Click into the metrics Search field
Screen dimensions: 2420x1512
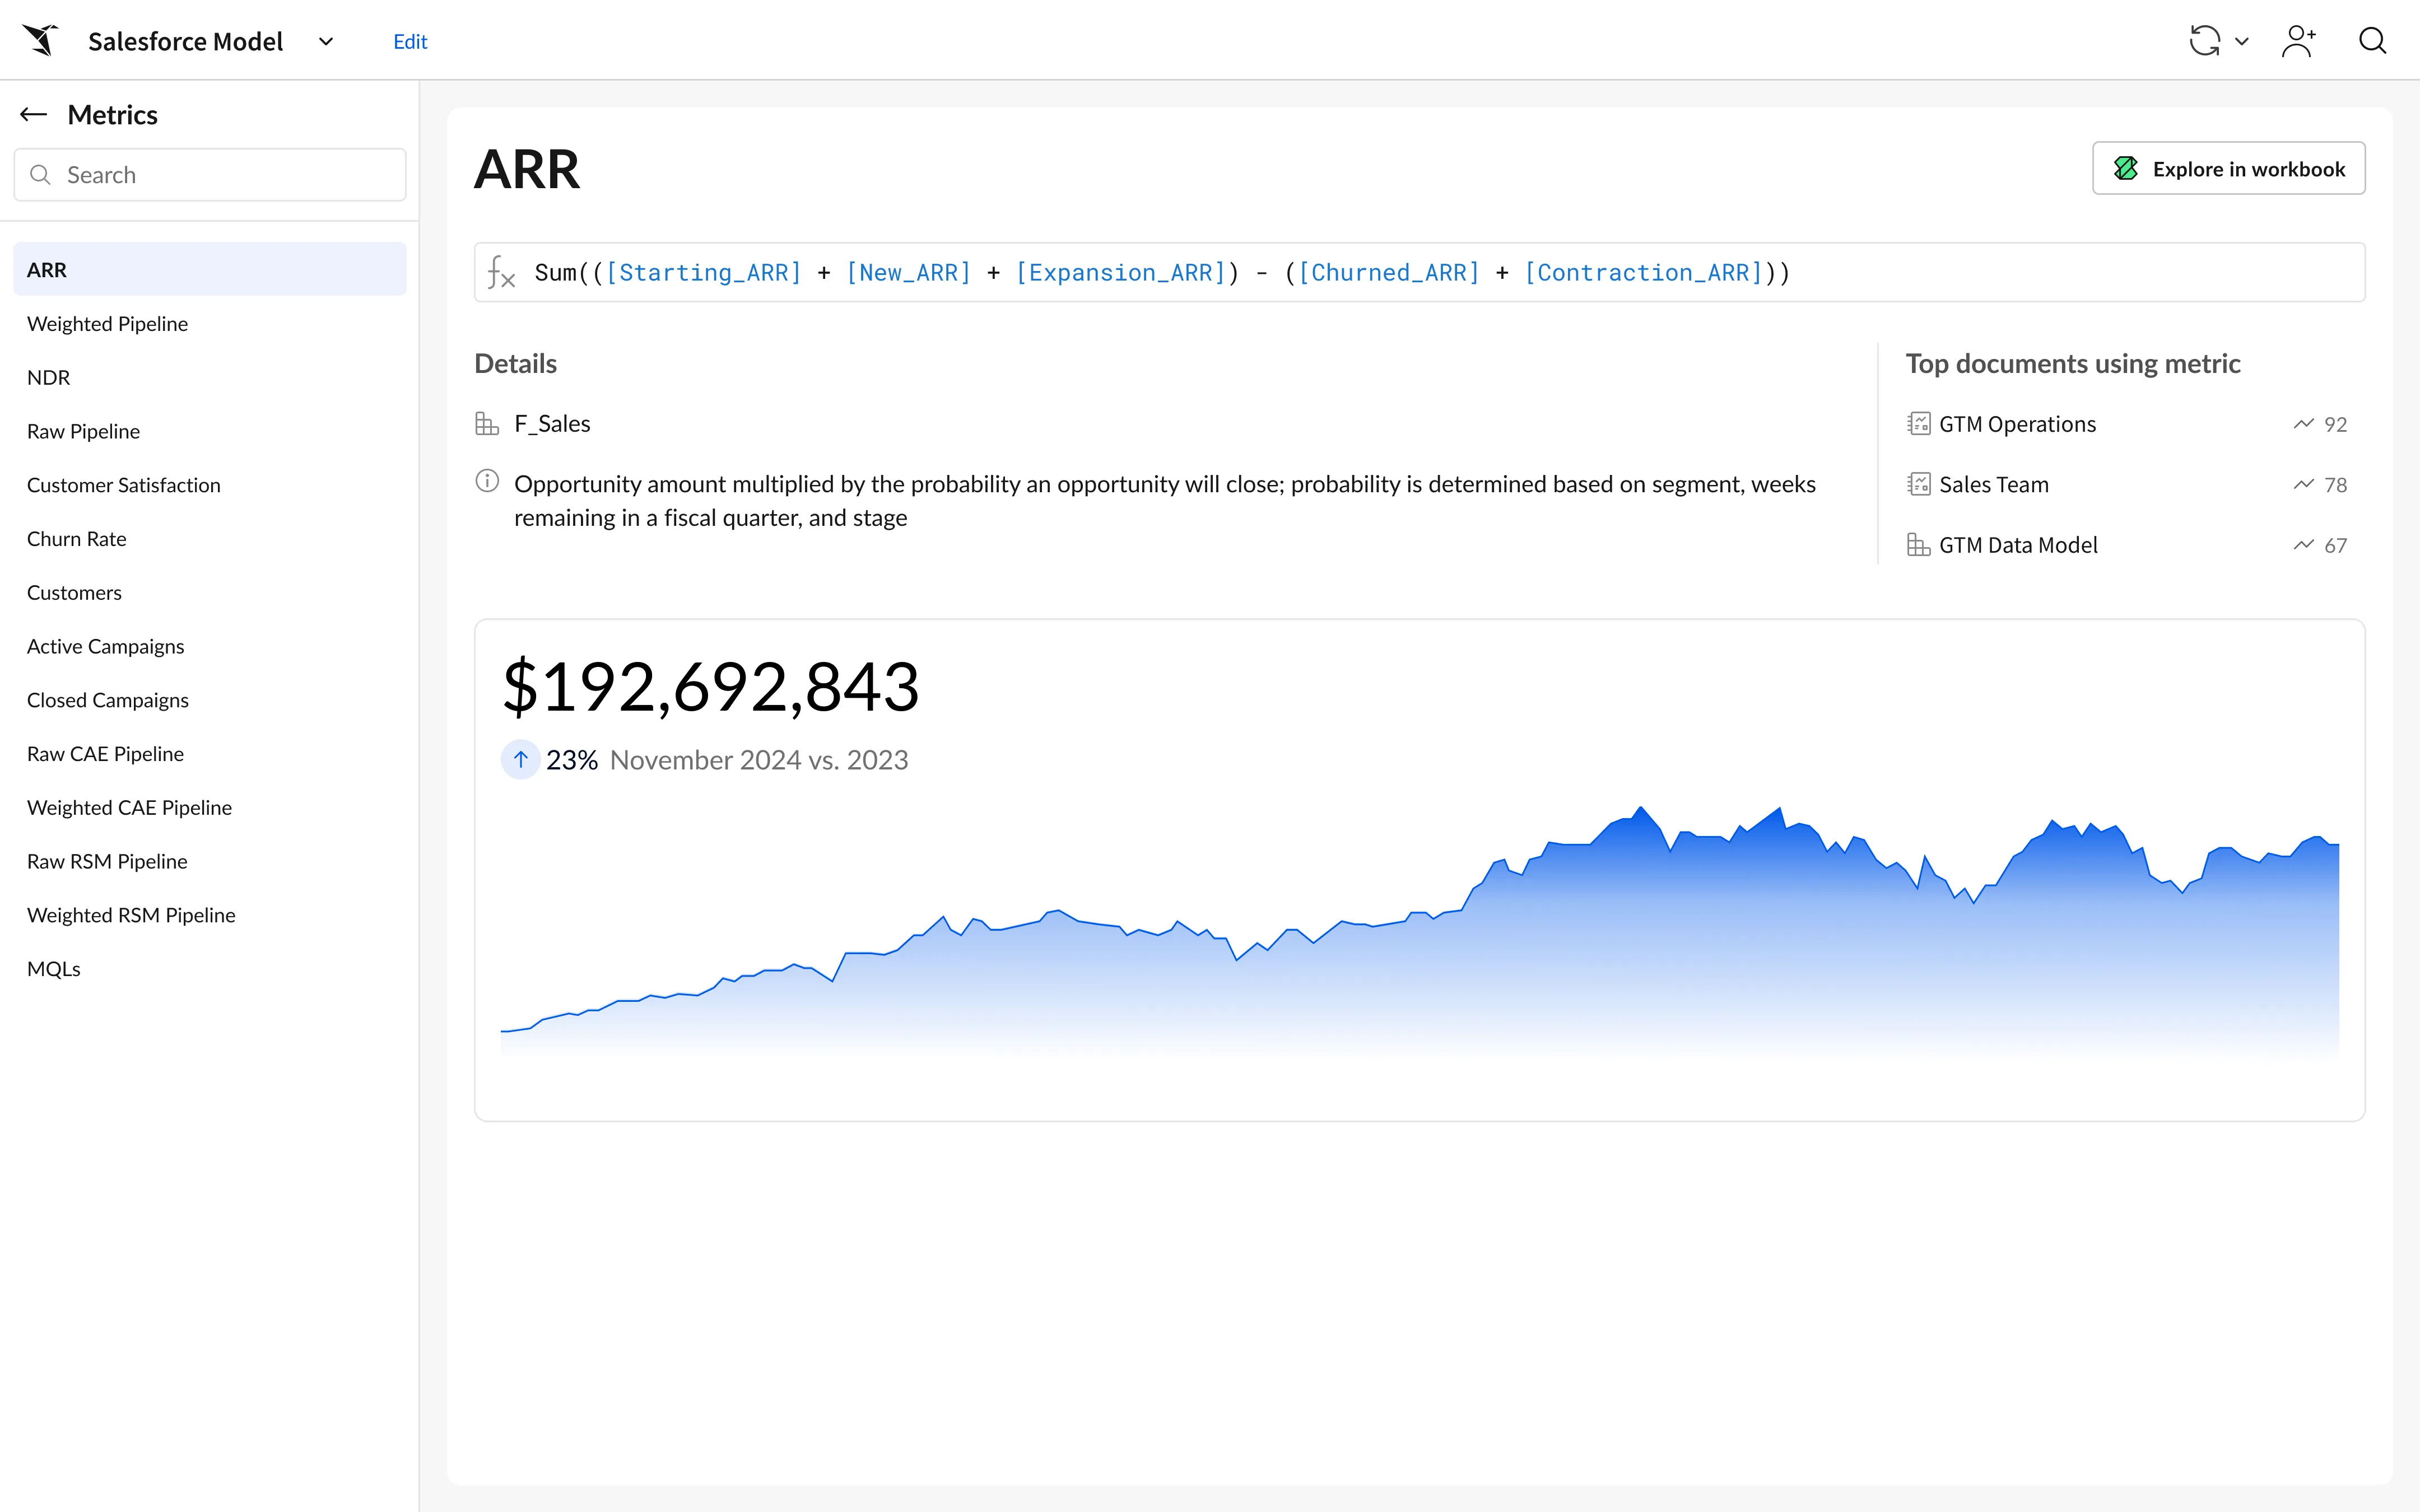click(x=210, y=175)
